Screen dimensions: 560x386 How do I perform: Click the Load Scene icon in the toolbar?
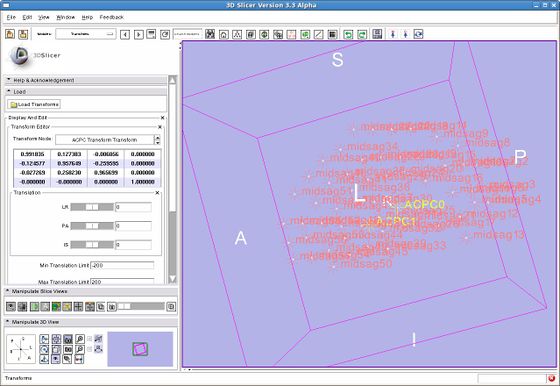click(x=10, y=34)
